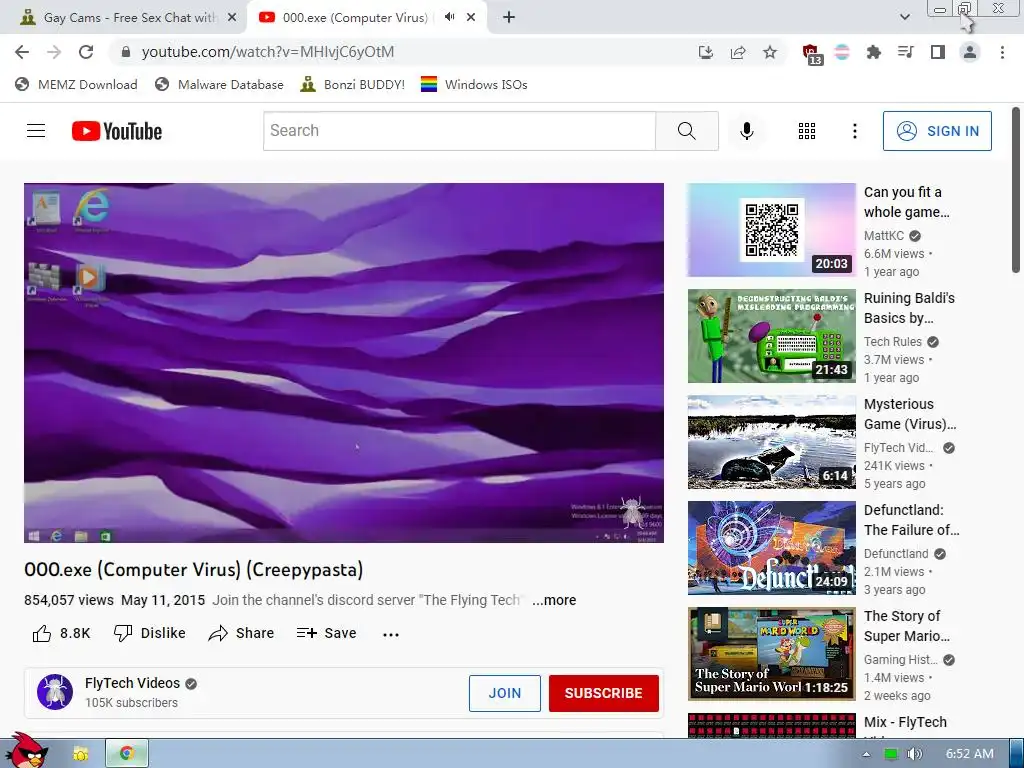Dislike the 000.exe video

[x=150, y=633]
